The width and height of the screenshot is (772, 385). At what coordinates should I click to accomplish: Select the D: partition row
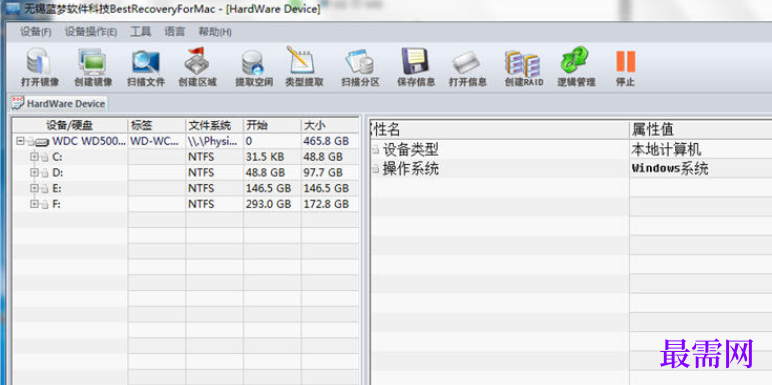pos(186,173)
